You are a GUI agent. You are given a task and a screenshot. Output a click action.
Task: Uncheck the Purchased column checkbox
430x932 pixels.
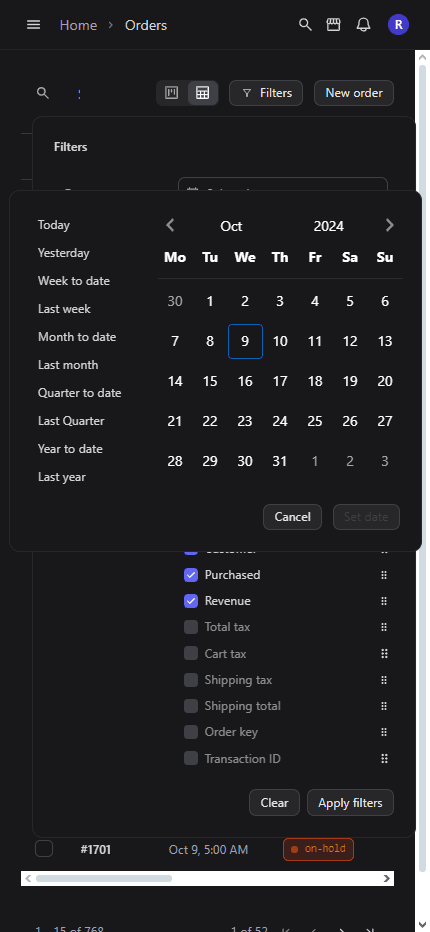click(x=191, y=575)
